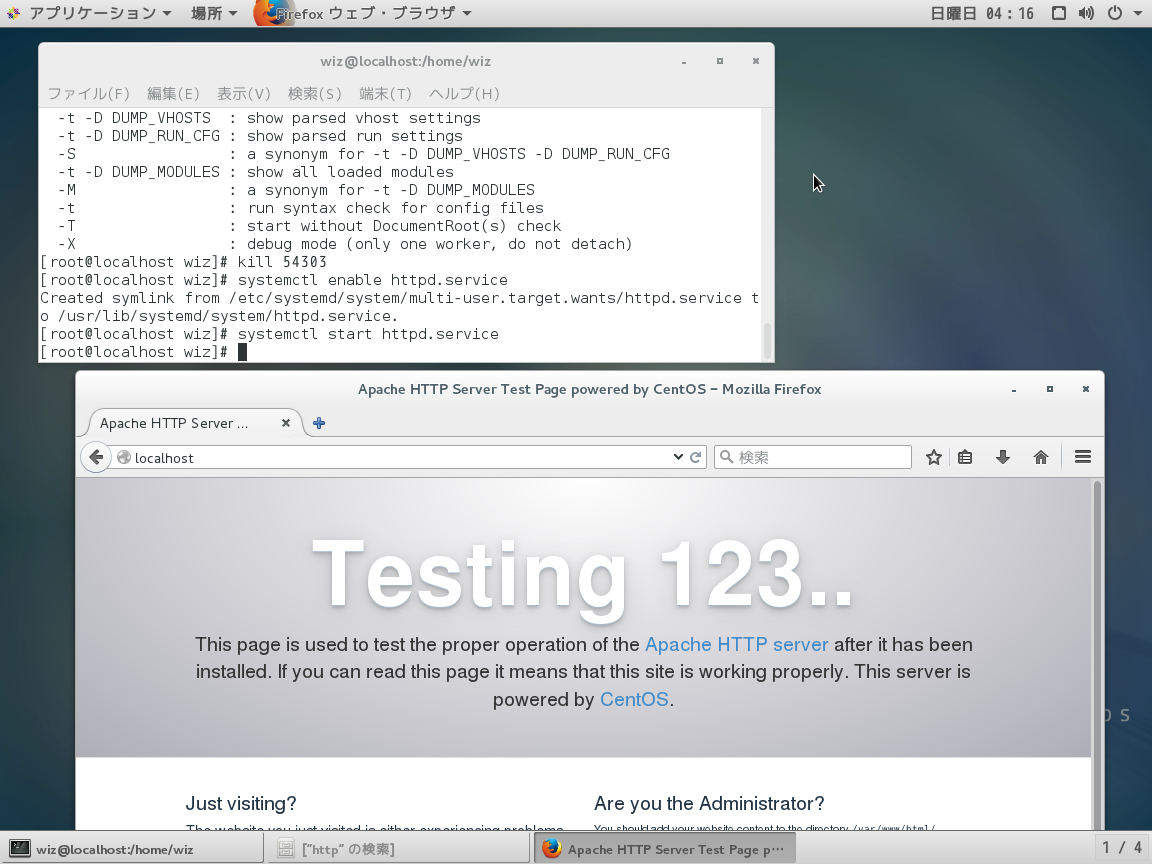
Task: Click 'Are you the Administrator?' heading
Action: click(x=709, y=803)
